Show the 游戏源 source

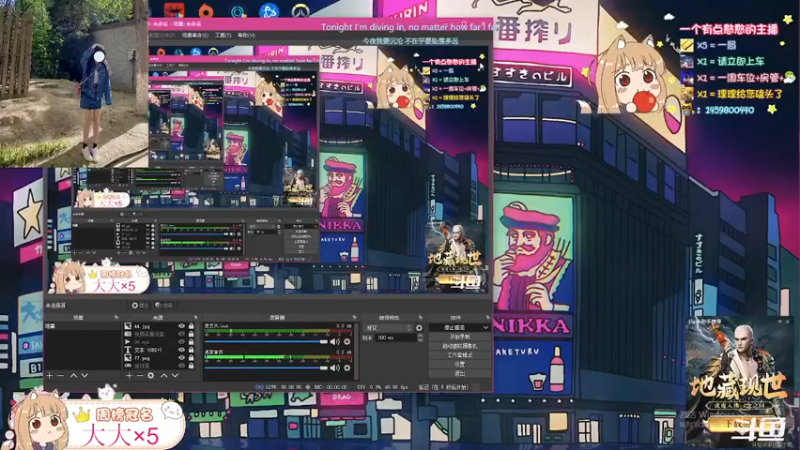tap(181, 366)
